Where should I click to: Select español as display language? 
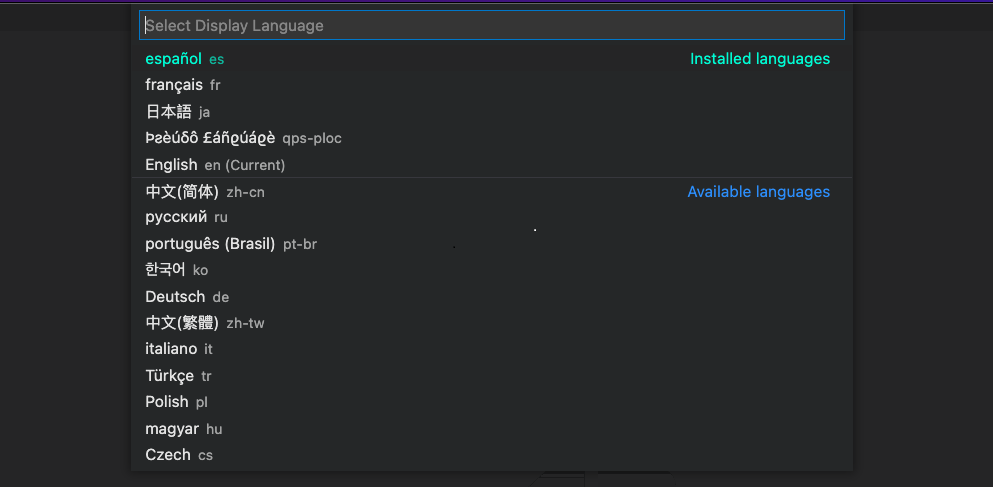(x=173, y=59)
